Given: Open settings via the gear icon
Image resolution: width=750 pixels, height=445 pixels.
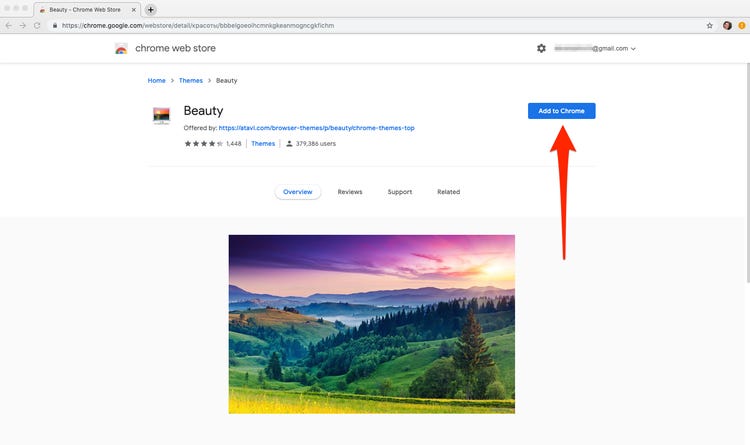Looking at the screenshot, I should 541,48.
